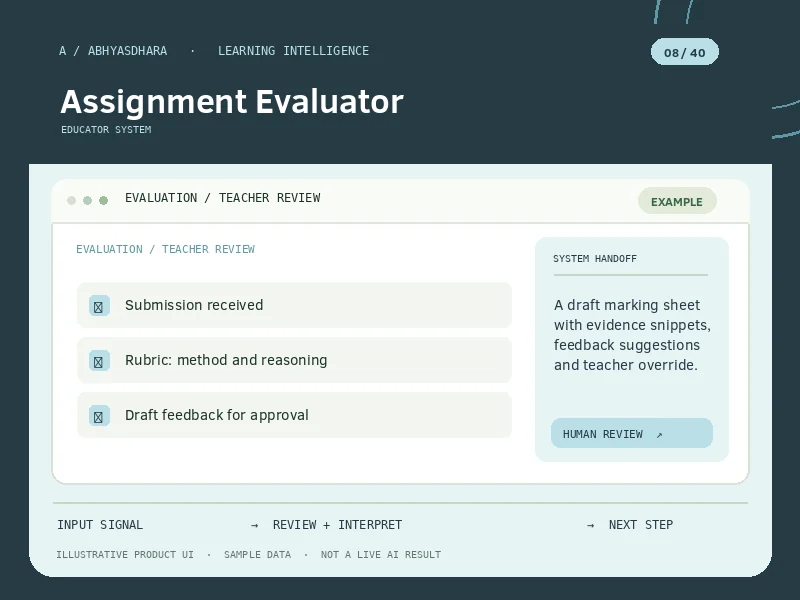The image size is (800, 600).
Task: Click the arrow icon in Human Review button
Action: [659, 435]
